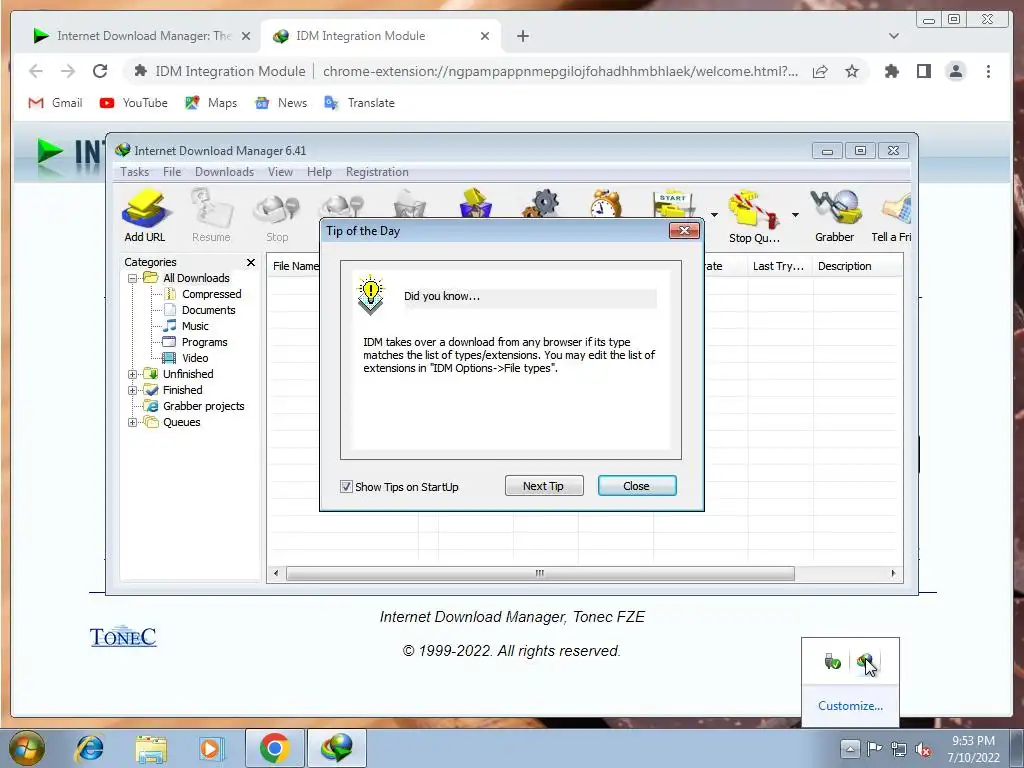This screenshot has width=1024, height=768.
Task: Click the File Name column header
Action: click(x=295, y=266)
